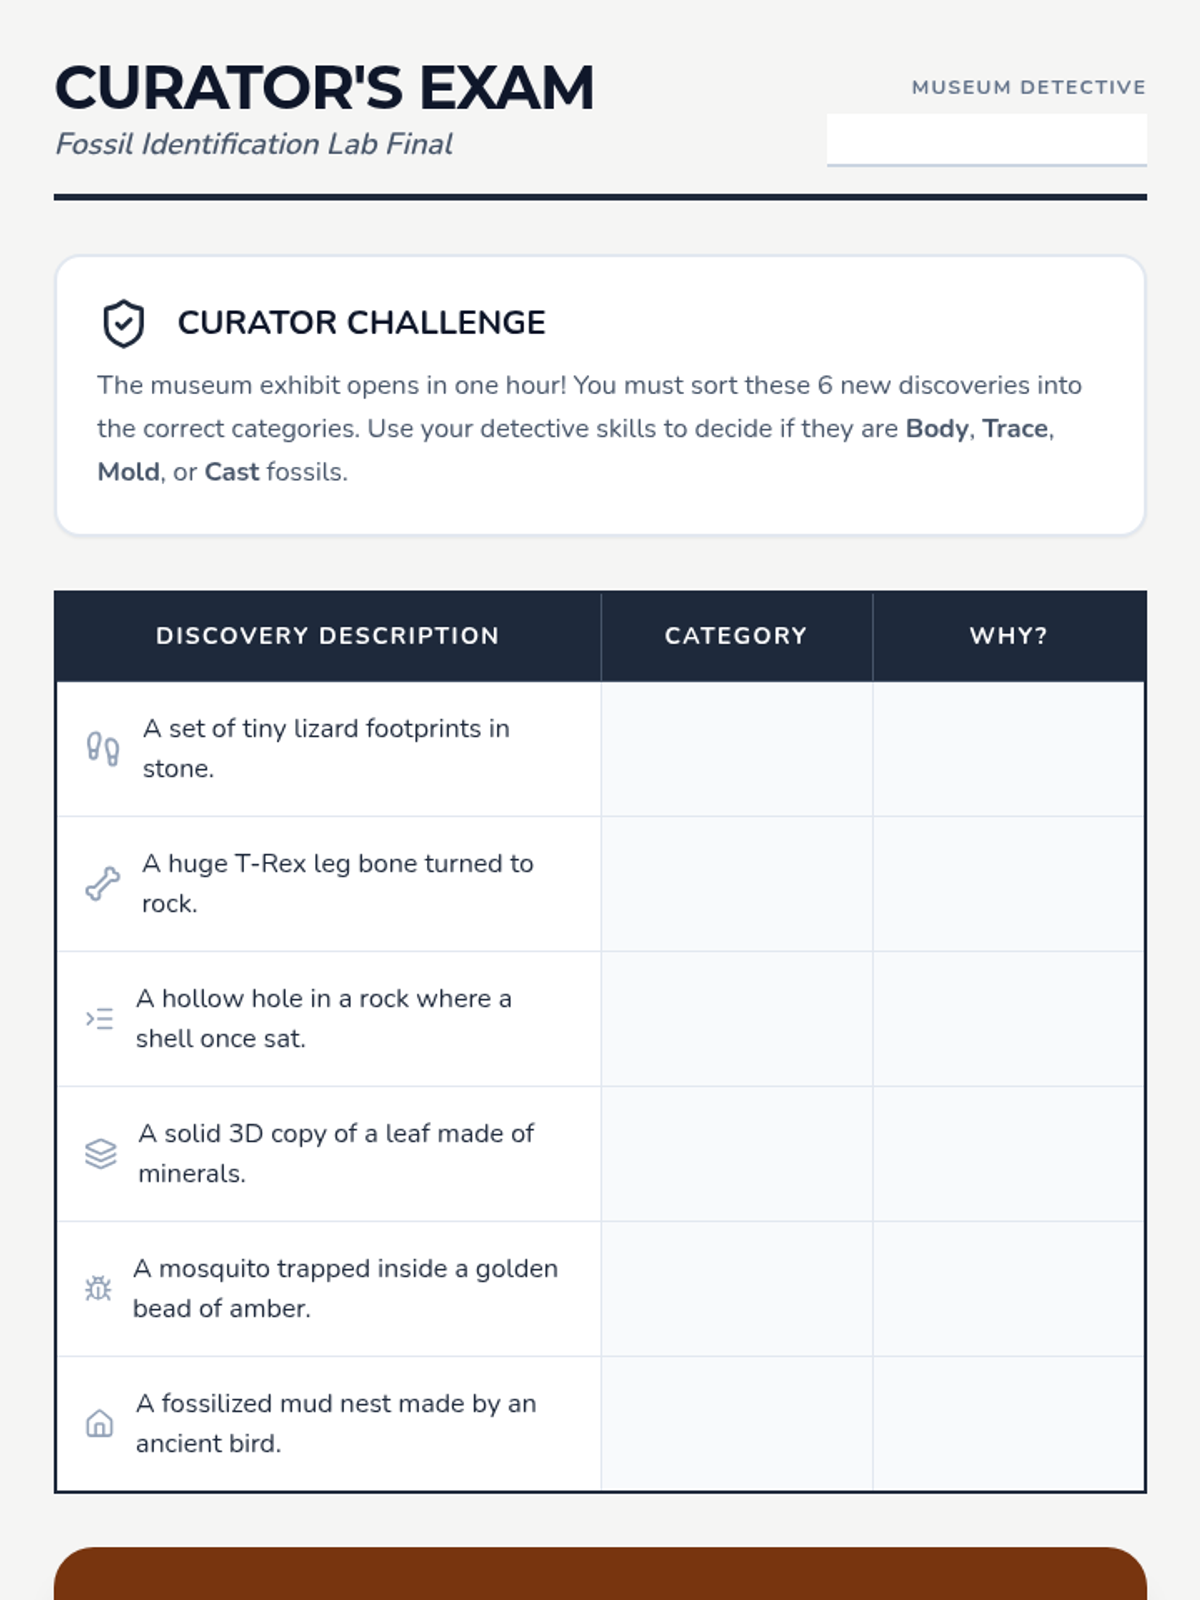Select Category cell for 3D leaf copy

737,1154
